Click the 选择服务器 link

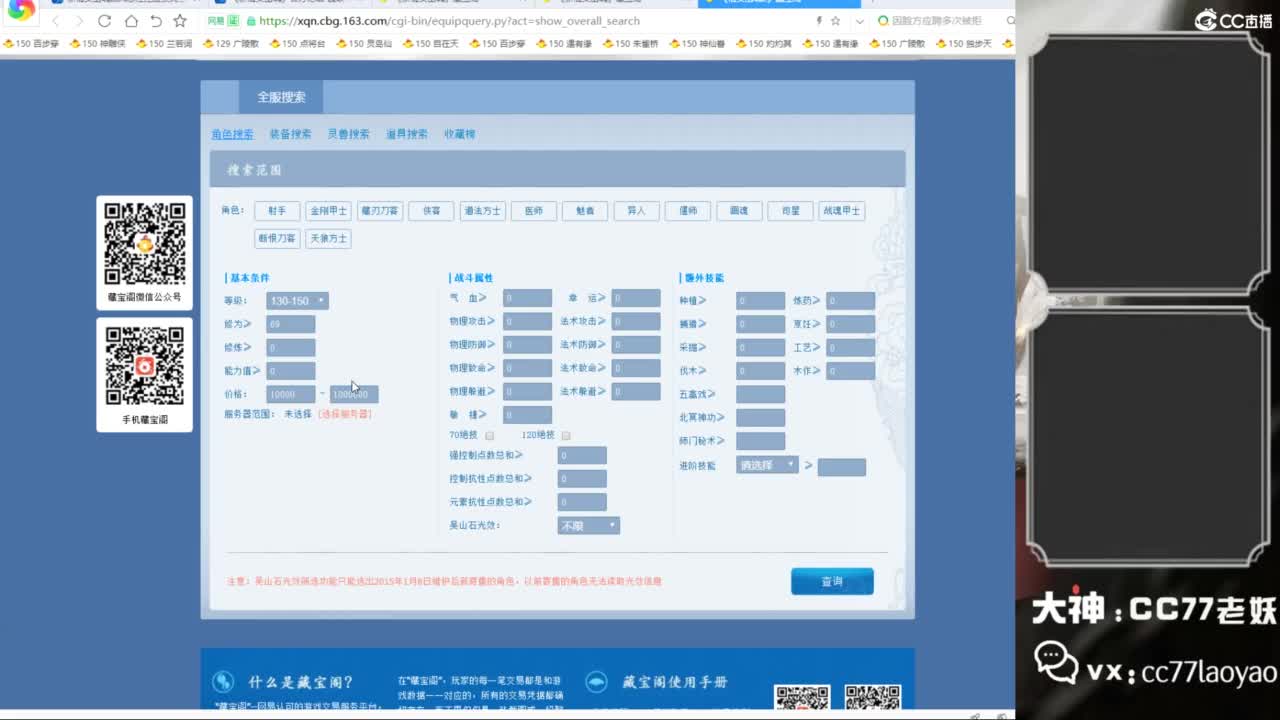pos(345,414)
